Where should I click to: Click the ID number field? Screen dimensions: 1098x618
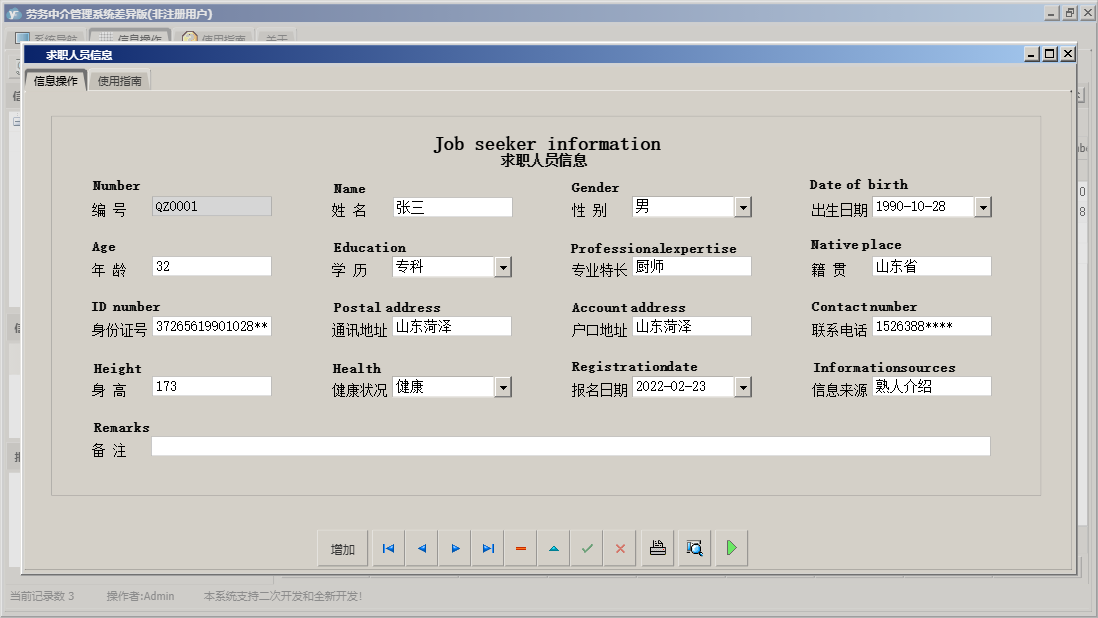tap(212, 326)
